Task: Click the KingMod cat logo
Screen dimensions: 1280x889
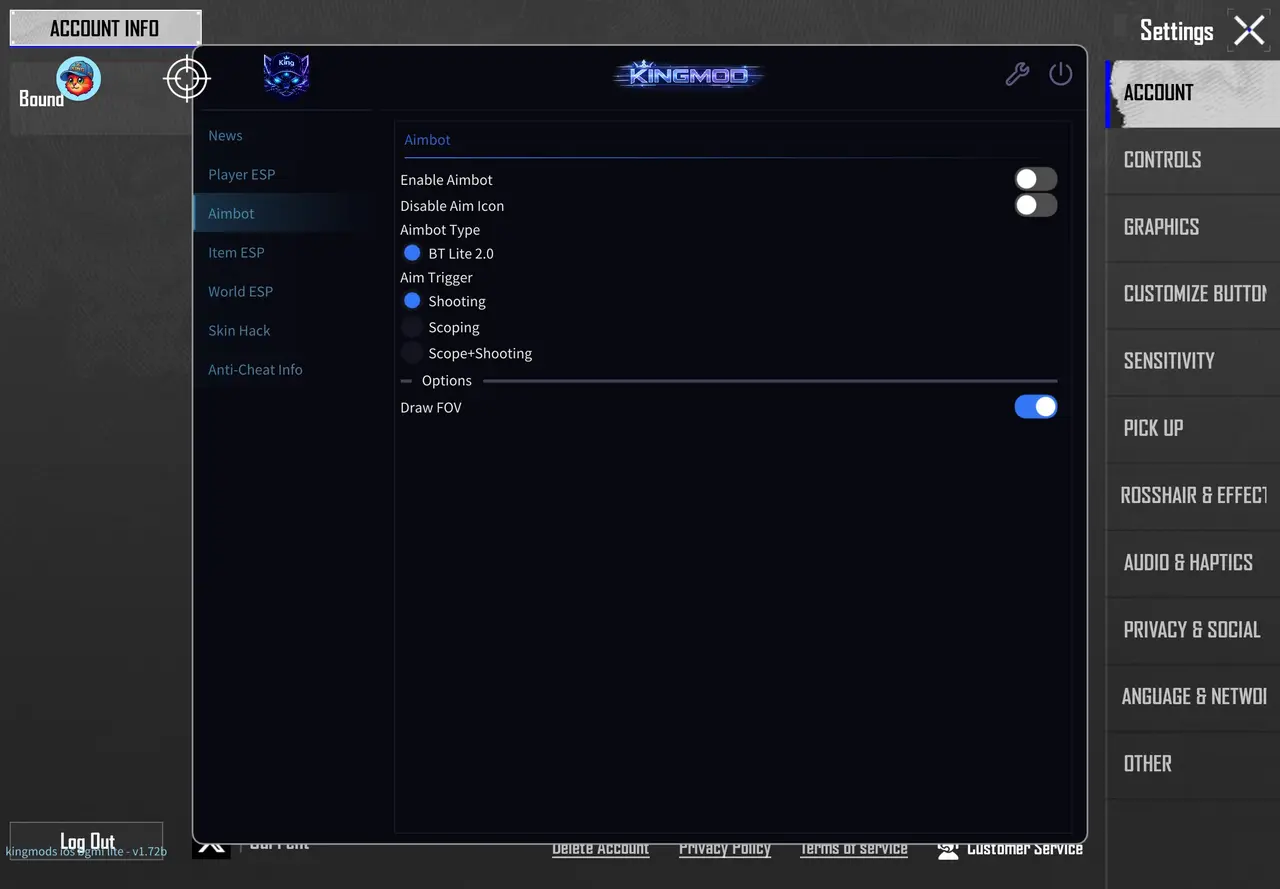Action: (x=286, y=74)
